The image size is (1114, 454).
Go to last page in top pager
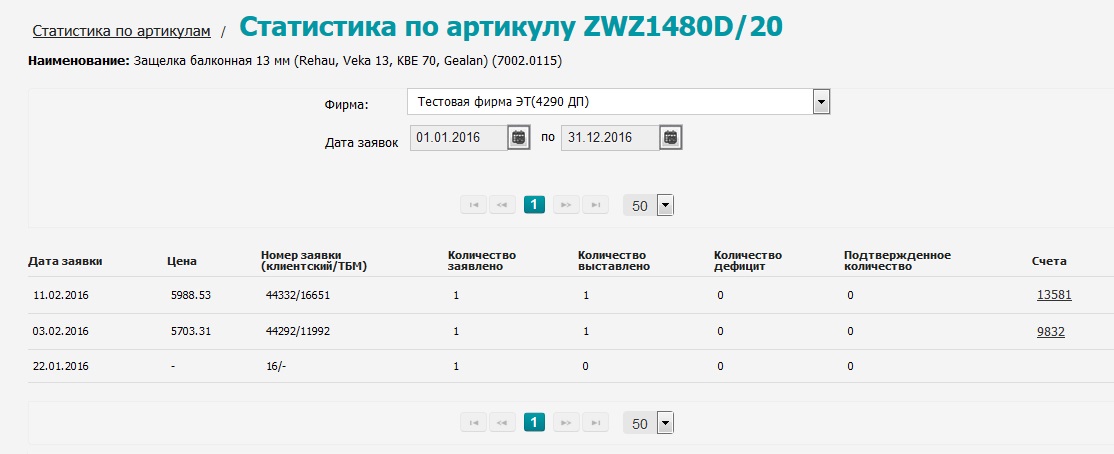[595, 205]
